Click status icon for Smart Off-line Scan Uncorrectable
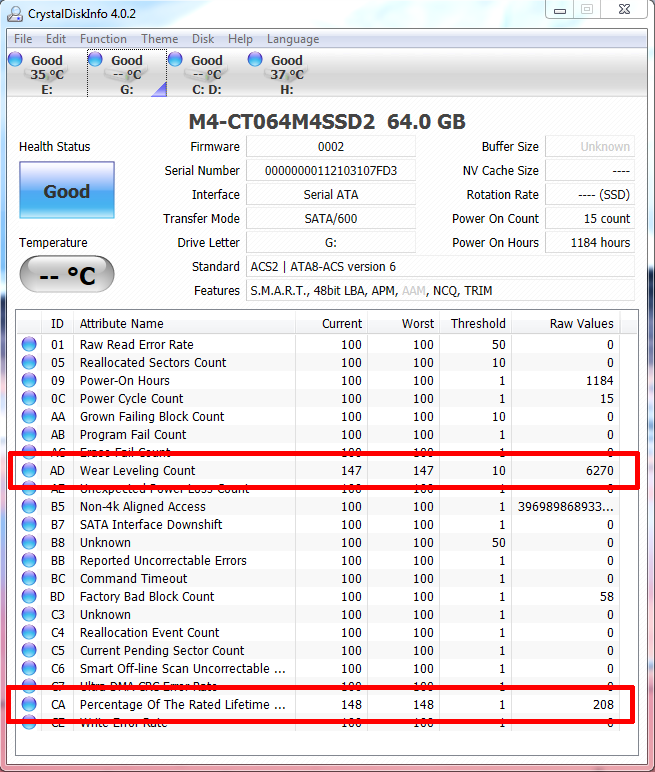This screenshot has height=772, width=655. [x=29, y=668]
